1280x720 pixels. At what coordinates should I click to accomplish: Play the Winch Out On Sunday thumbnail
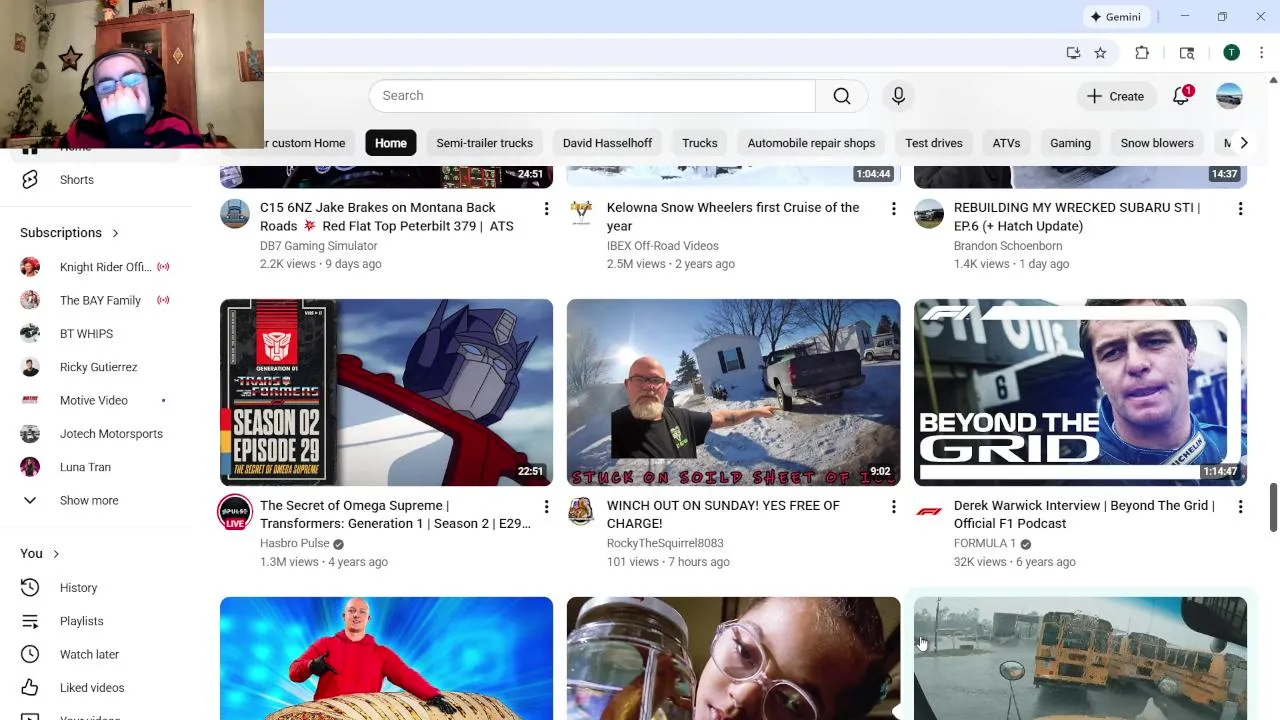(x=733, y=392)
